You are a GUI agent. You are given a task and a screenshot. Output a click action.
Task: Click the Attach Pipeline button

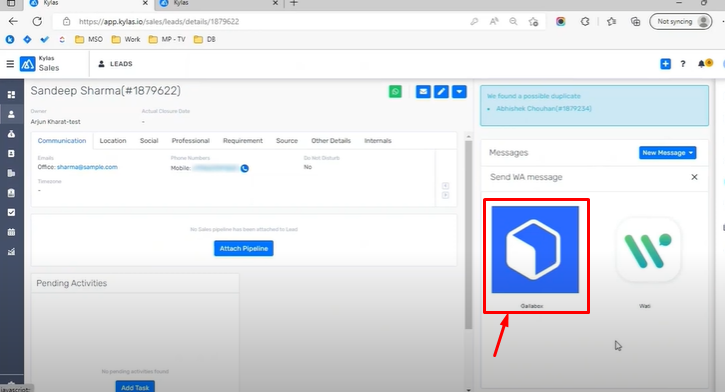[x=244, y=248]
